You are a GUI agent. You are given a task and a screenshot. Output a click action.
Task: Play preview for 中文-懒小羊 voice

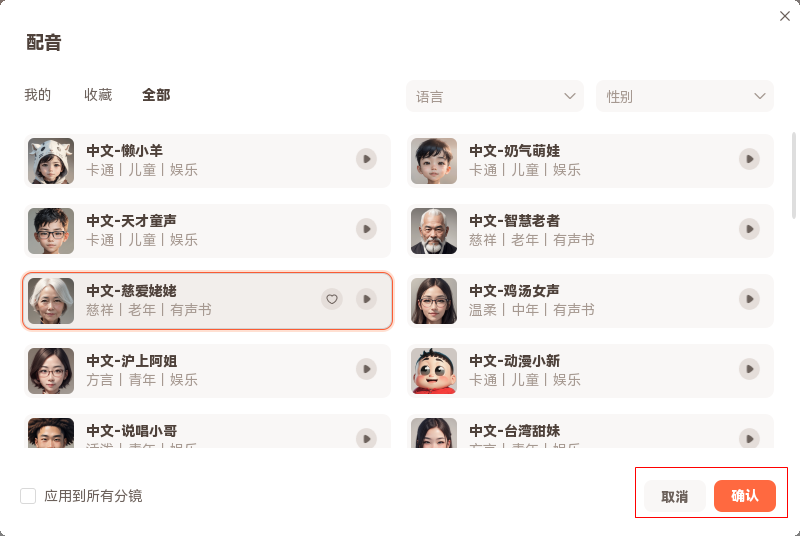366,159
